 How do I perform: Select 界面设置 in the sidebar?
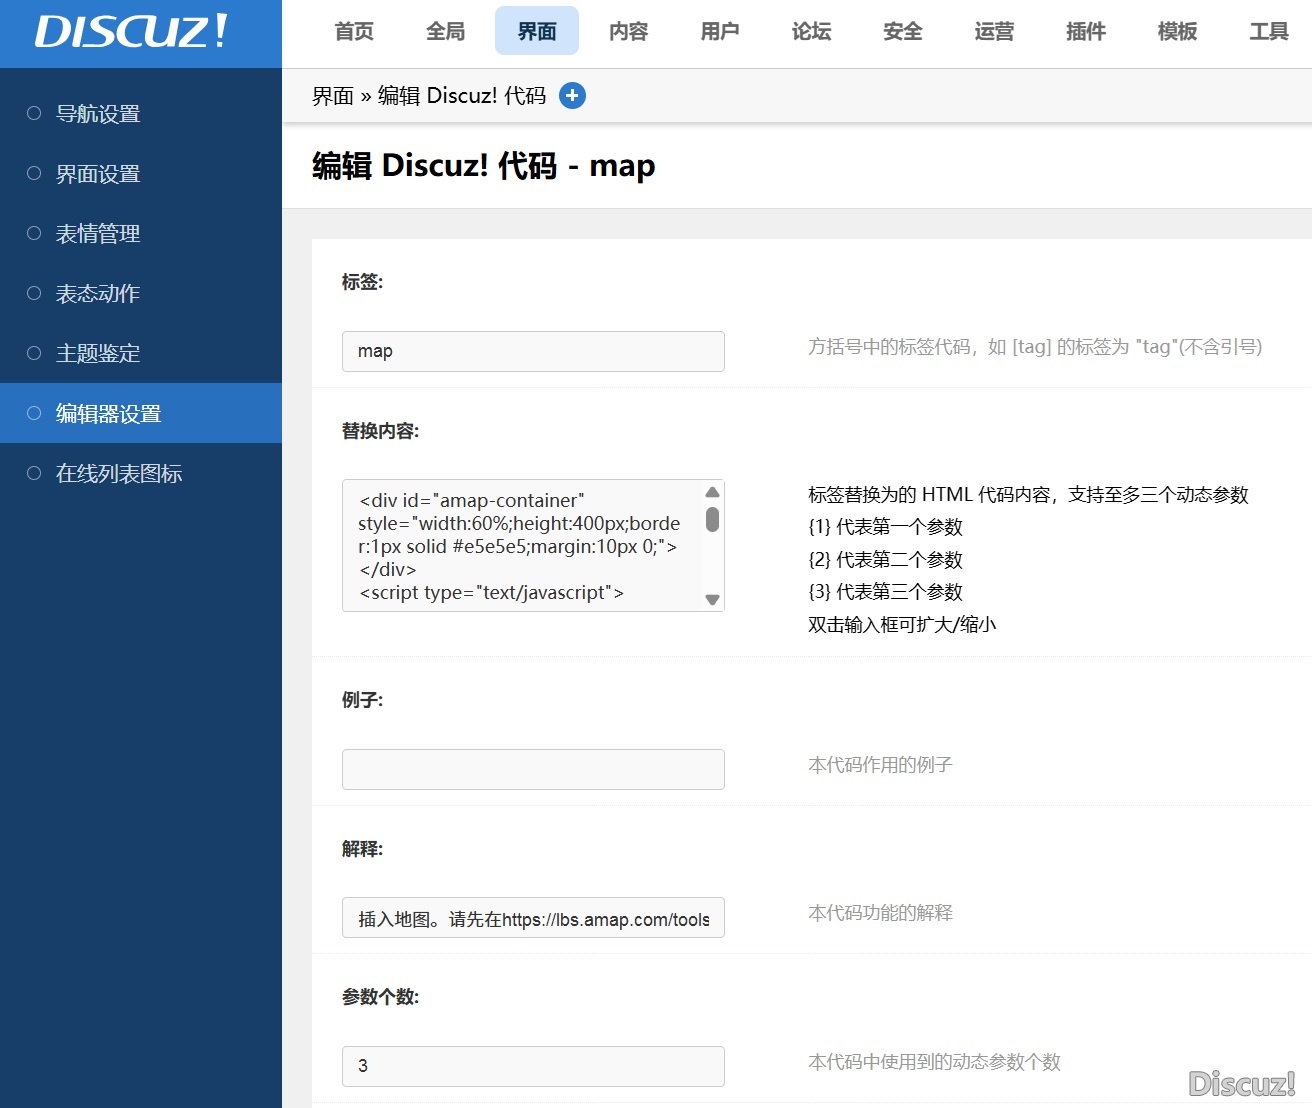pyautogui.click(x=98, y=174)
